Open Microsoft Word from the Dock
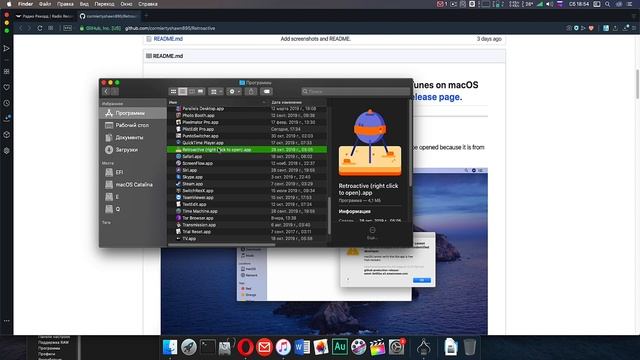 302,347
